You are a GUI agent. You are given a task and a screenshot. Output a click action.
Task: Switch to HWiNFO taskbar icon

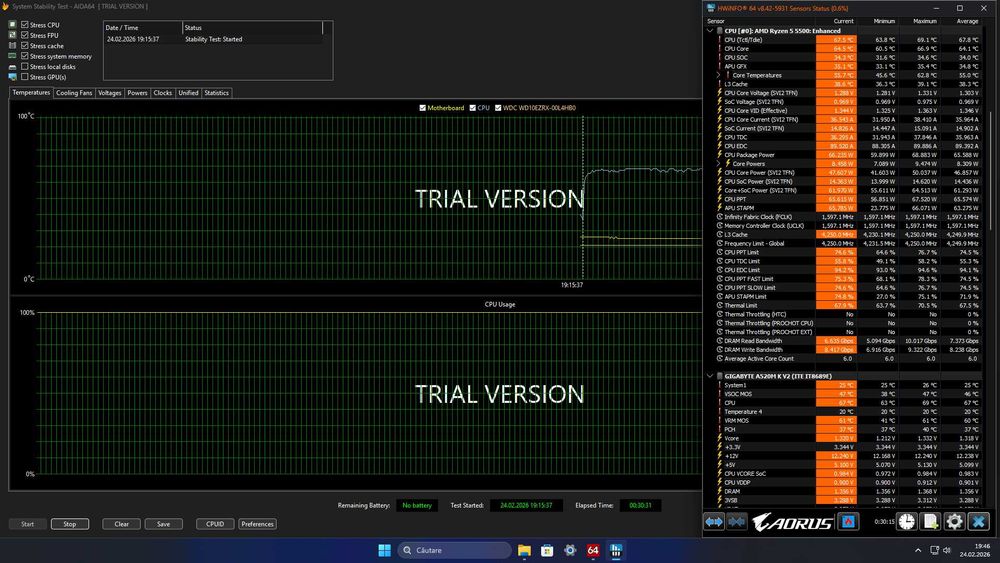616,550
